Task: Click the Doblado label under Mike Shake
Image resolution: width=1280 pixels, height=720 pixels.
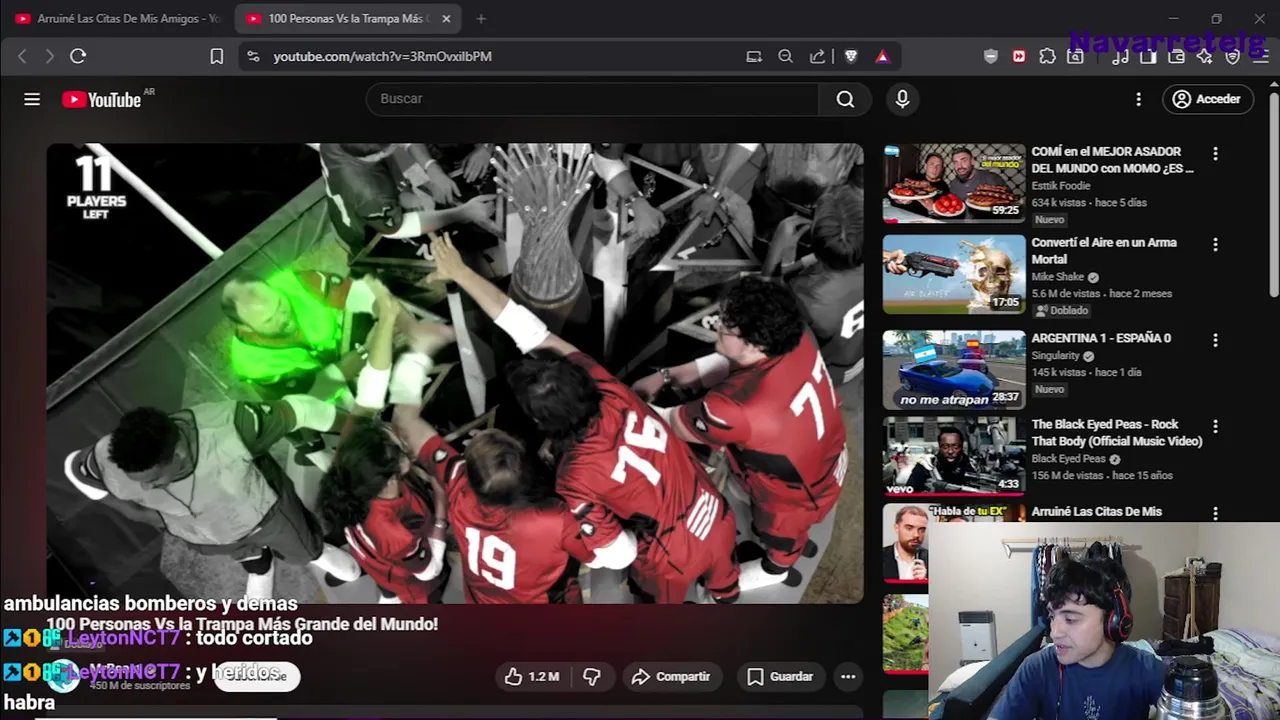Action: point(1061,311)
